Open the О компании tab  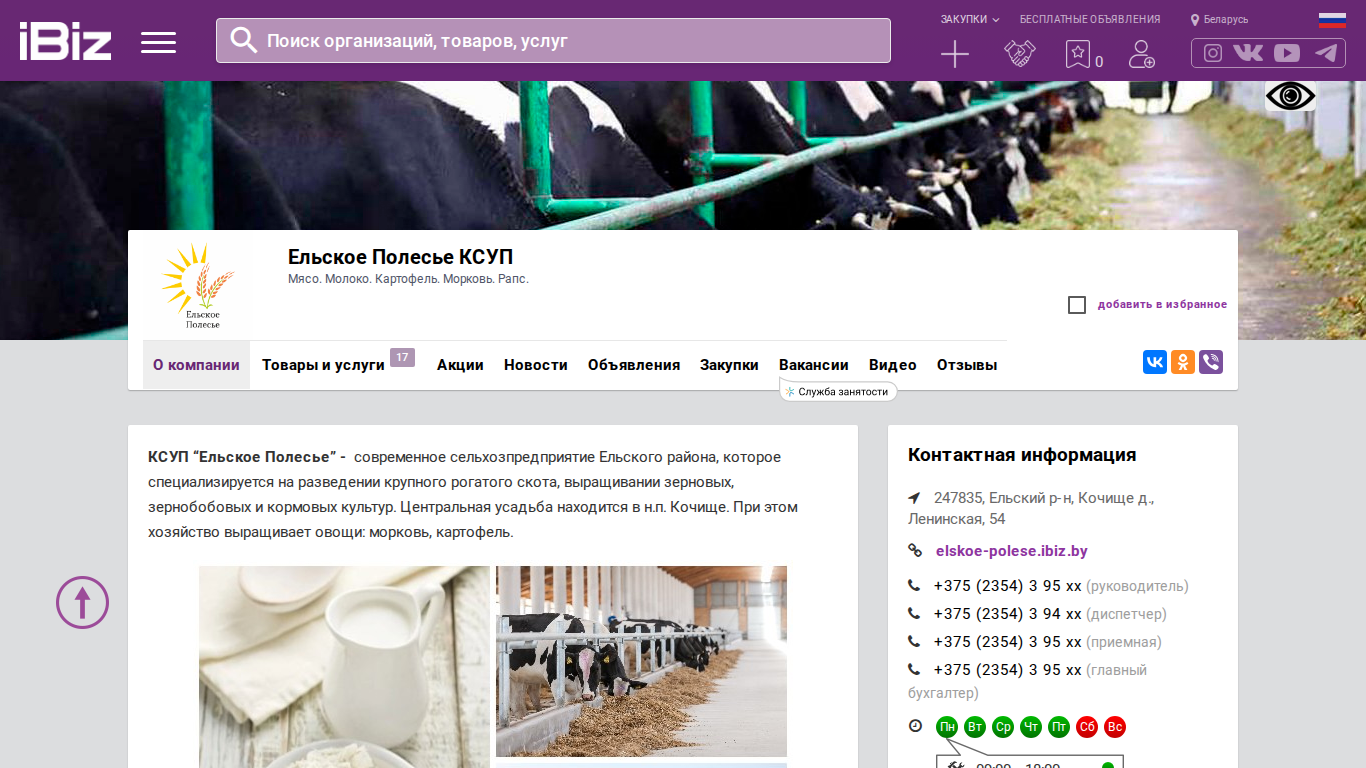196,365
